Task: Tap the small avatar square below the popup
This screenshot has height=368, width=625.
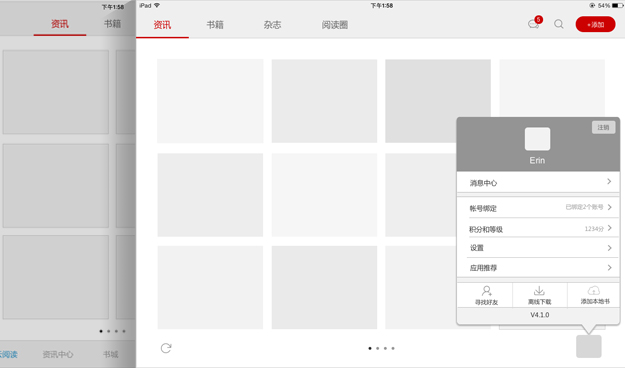Action: point(588,346)
